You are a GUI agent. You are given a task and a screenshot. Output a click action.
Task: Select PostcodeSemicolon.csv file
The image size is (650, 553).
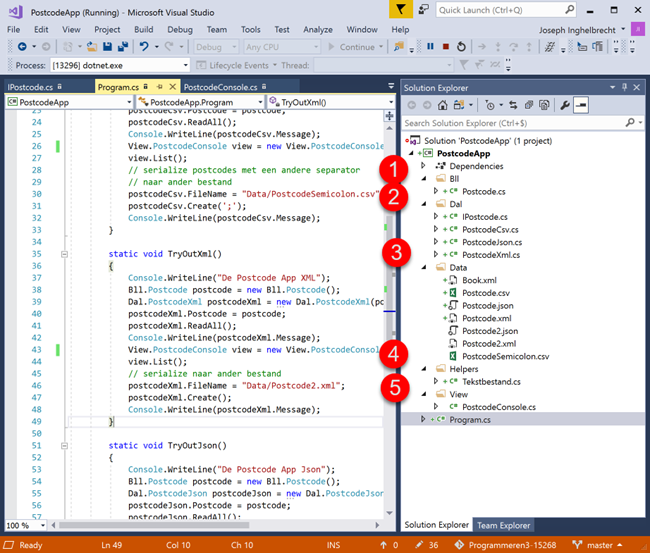(505, 356)
